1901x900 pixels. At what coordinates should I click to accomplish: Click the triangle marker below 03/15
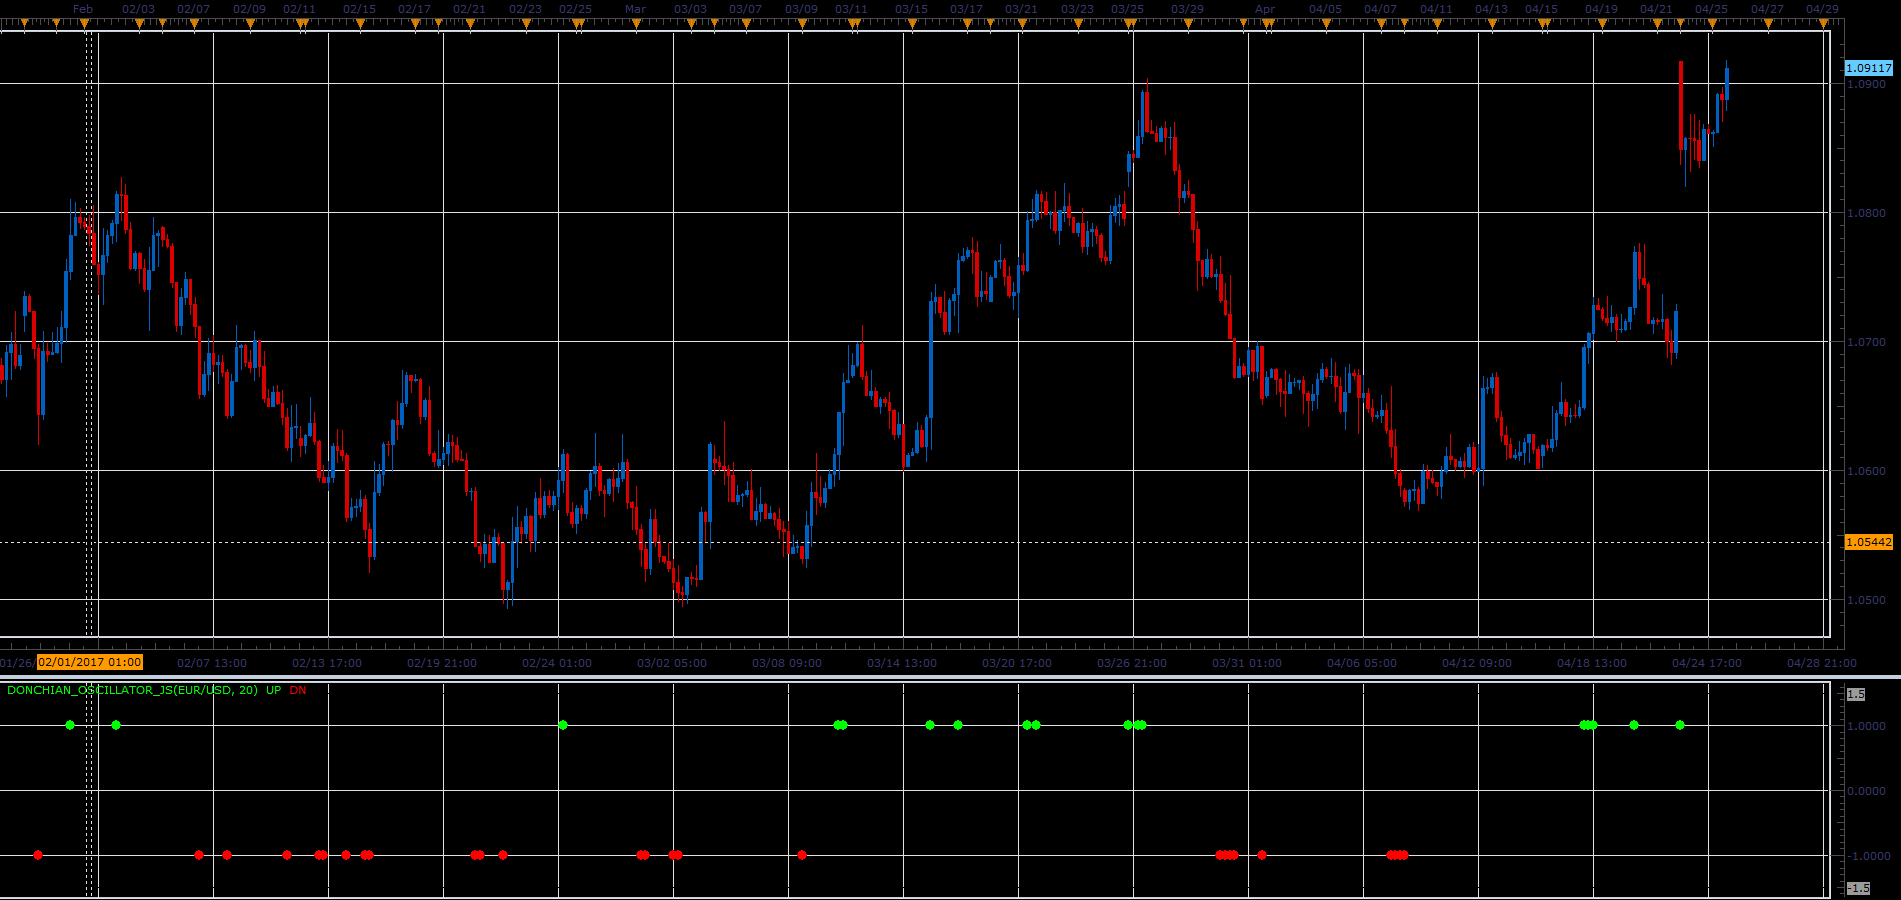click(x=911, y=24)
